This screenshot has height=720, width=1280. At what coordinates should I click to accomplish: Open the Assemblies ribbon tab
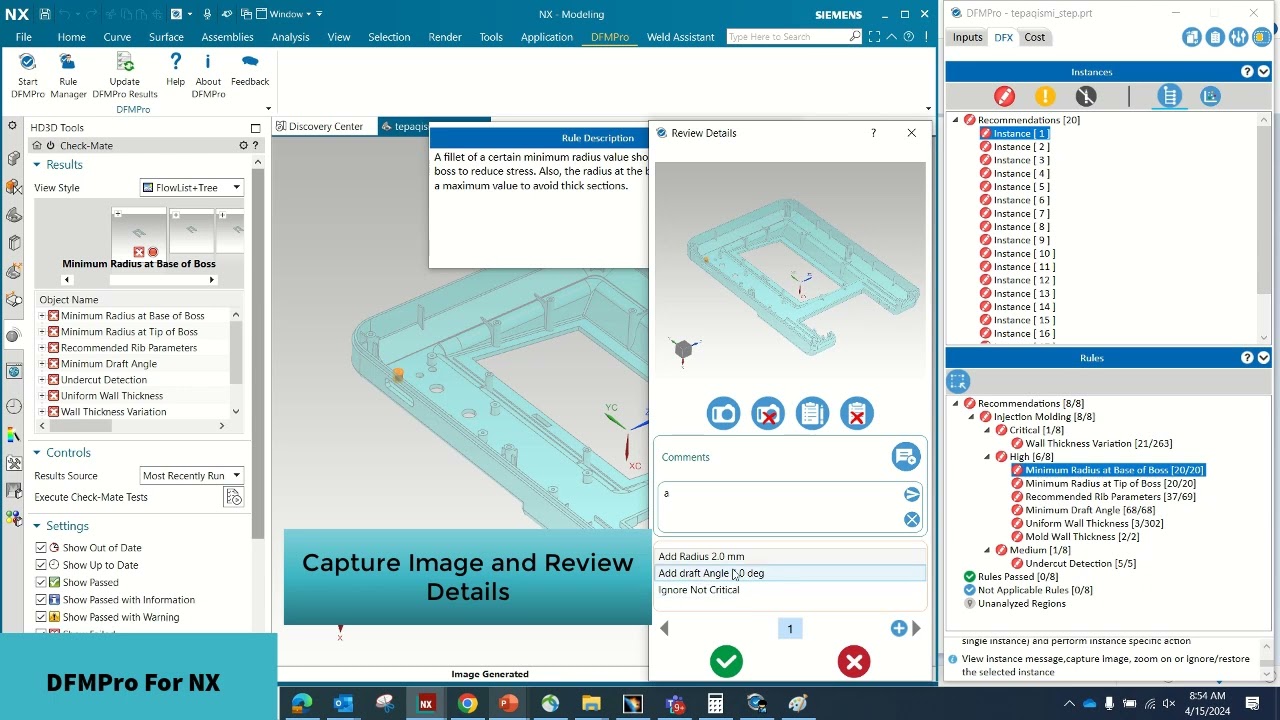pyautogui.click(x=227, y=37)
